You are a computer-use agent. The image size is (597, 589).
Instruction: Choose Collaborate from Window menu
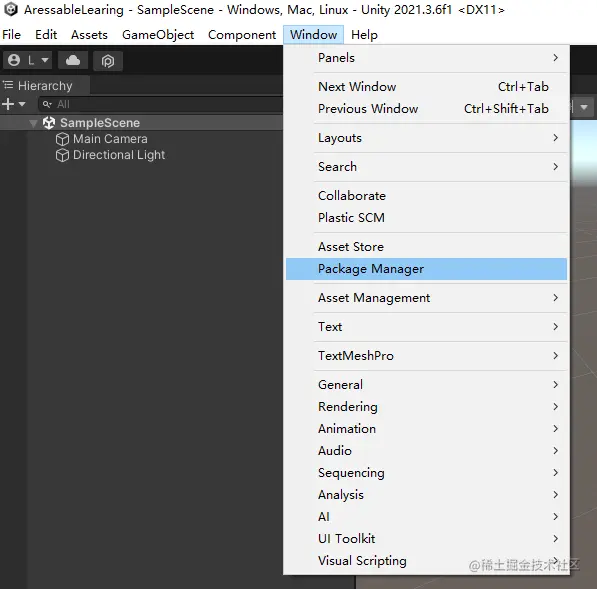[426, 196]
